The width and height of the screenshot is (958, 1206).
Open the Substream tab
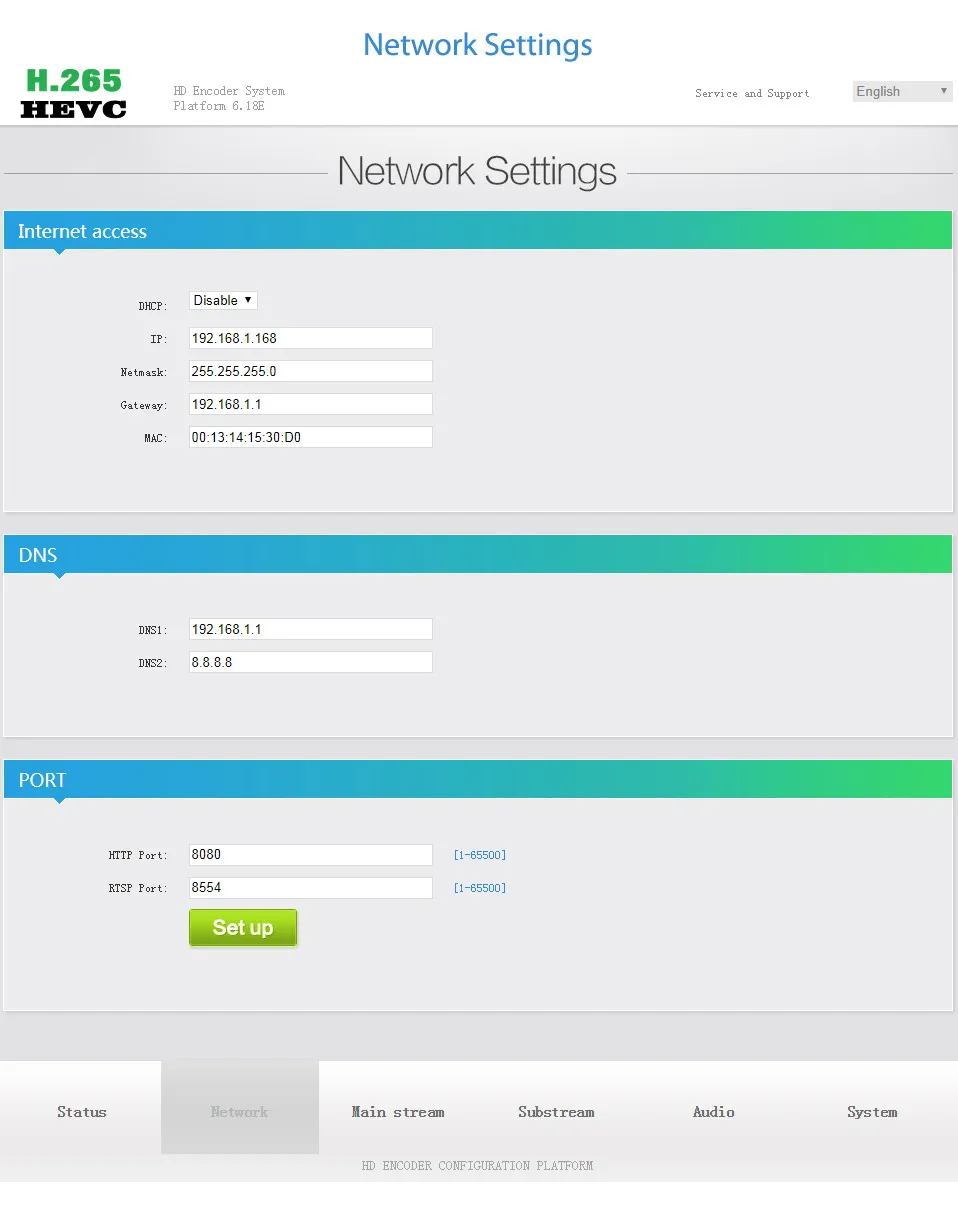[x=556, y=1112]
